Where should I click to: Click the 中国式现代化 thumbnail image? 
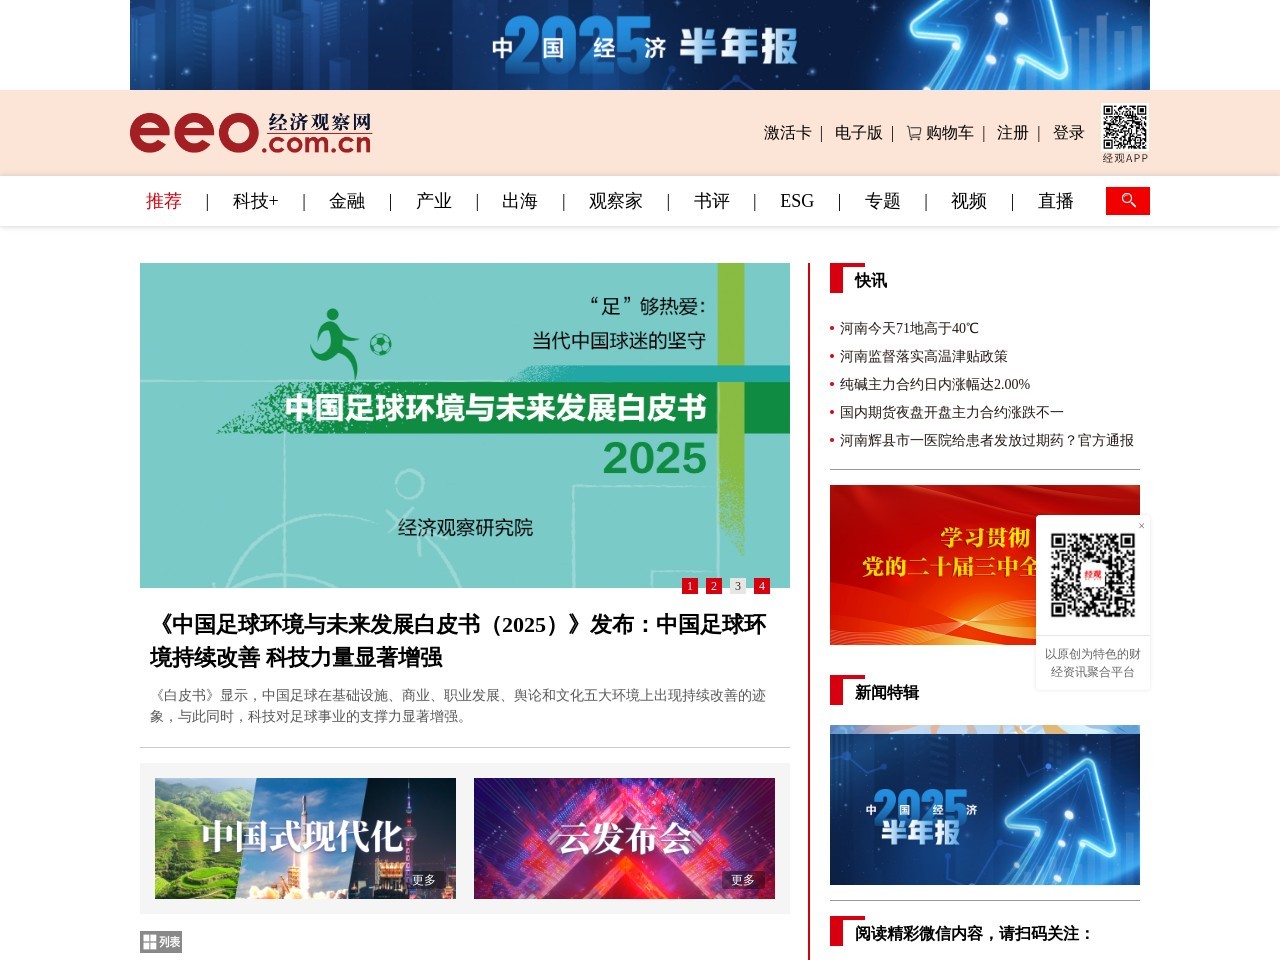tap(305, 837)
